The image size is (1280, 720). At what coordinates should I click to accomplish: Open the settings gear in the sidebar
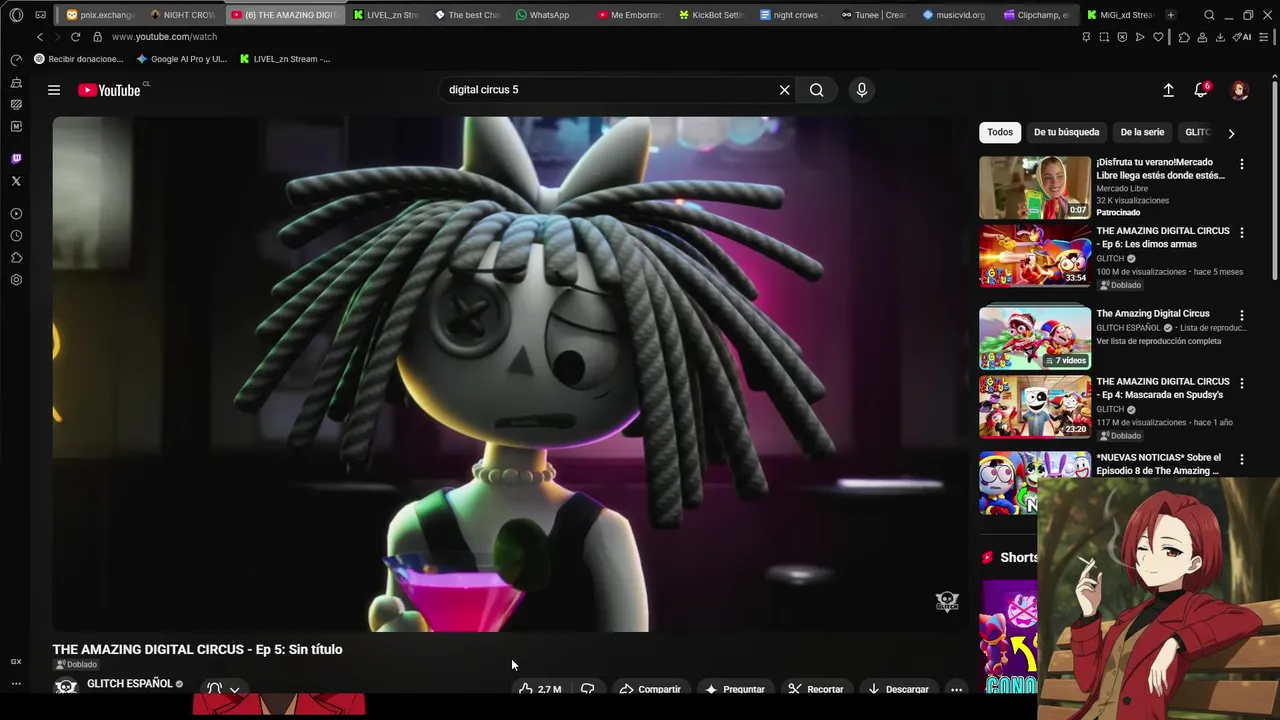pos(16,280)
